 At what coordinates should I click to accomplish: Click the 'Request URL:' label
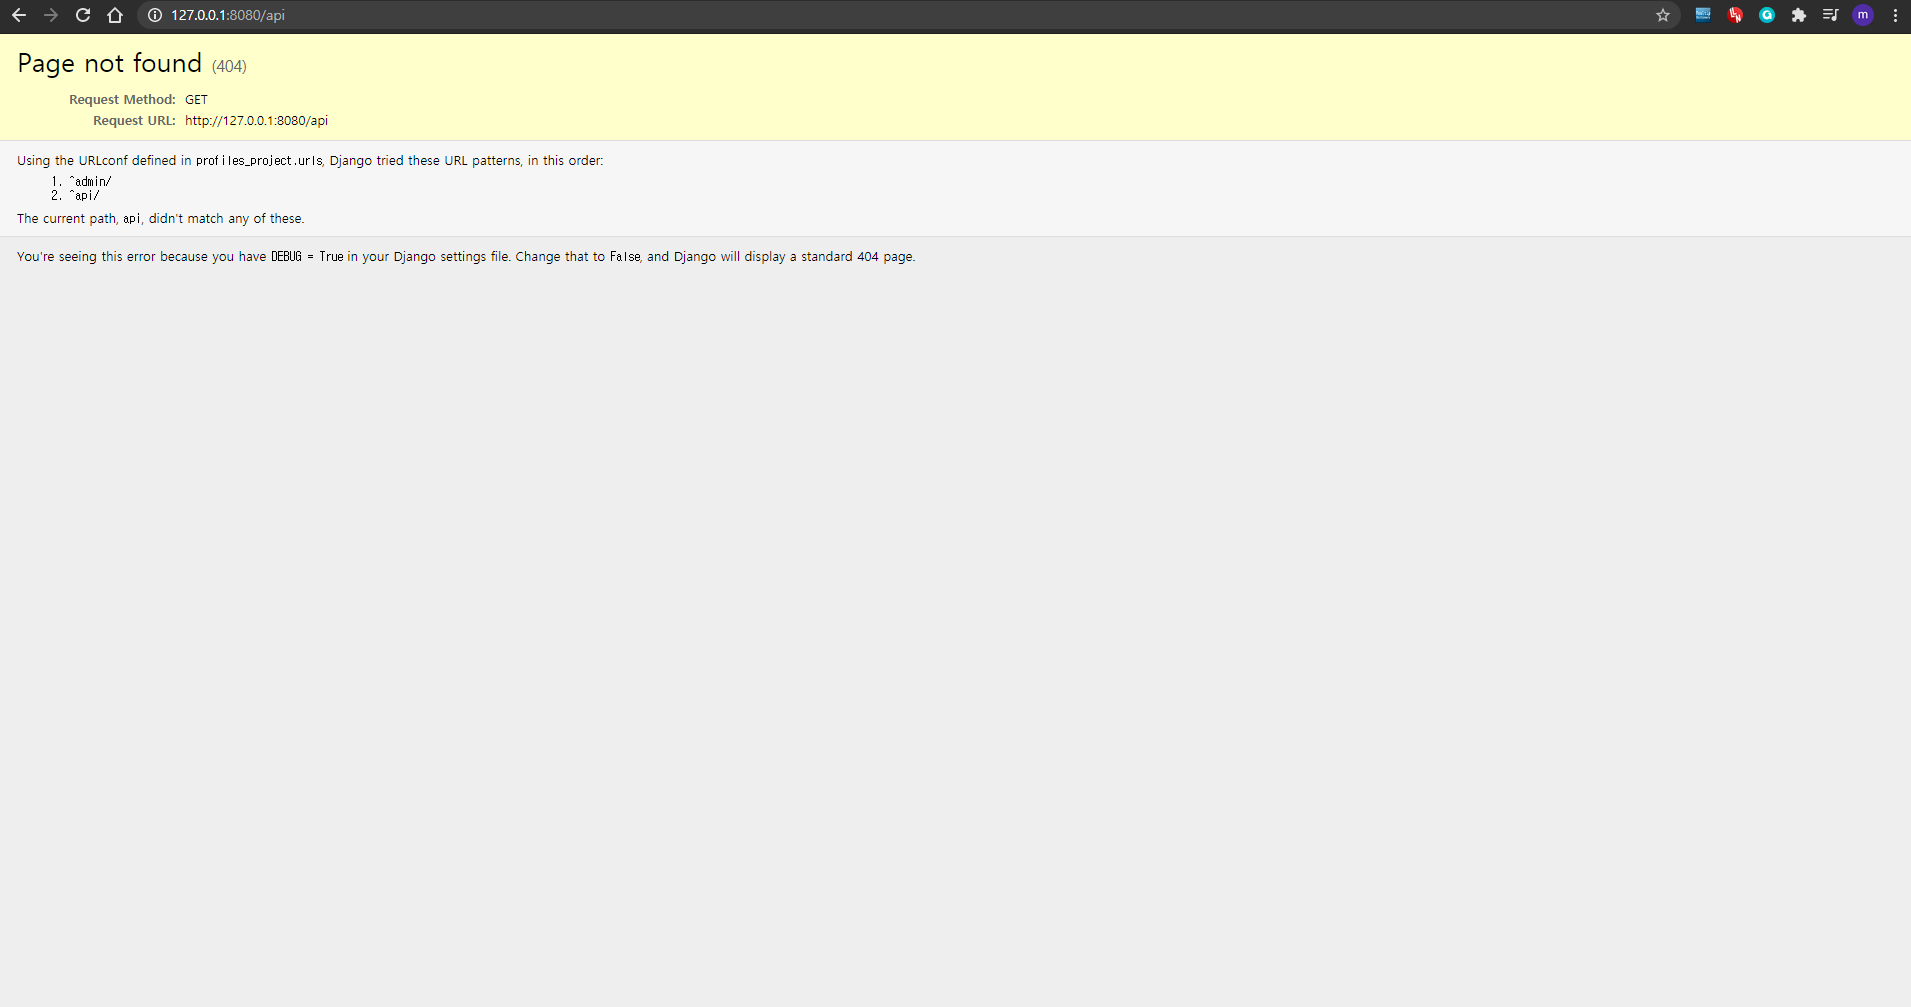click(x=134, y=121)
